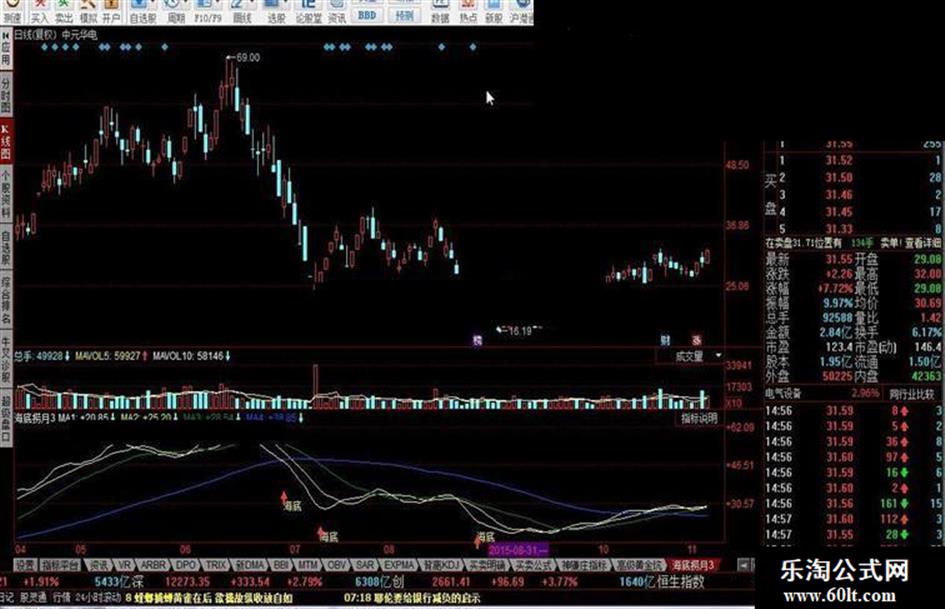945x609 pixels.
Task: Click the 测速 speed test icon
Action: 12,11
